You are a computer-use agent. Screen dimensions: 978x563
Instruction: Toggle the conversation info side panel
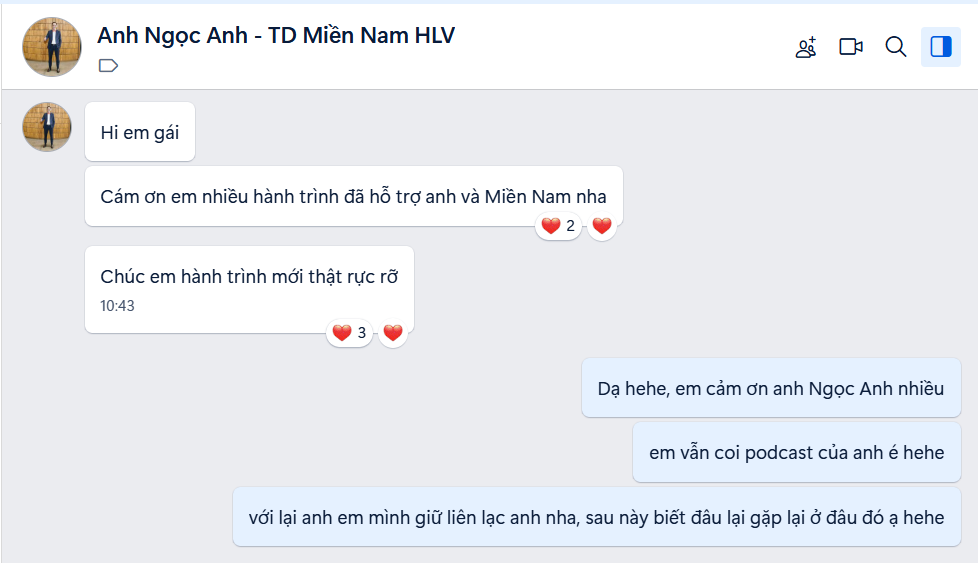(941, 47)
